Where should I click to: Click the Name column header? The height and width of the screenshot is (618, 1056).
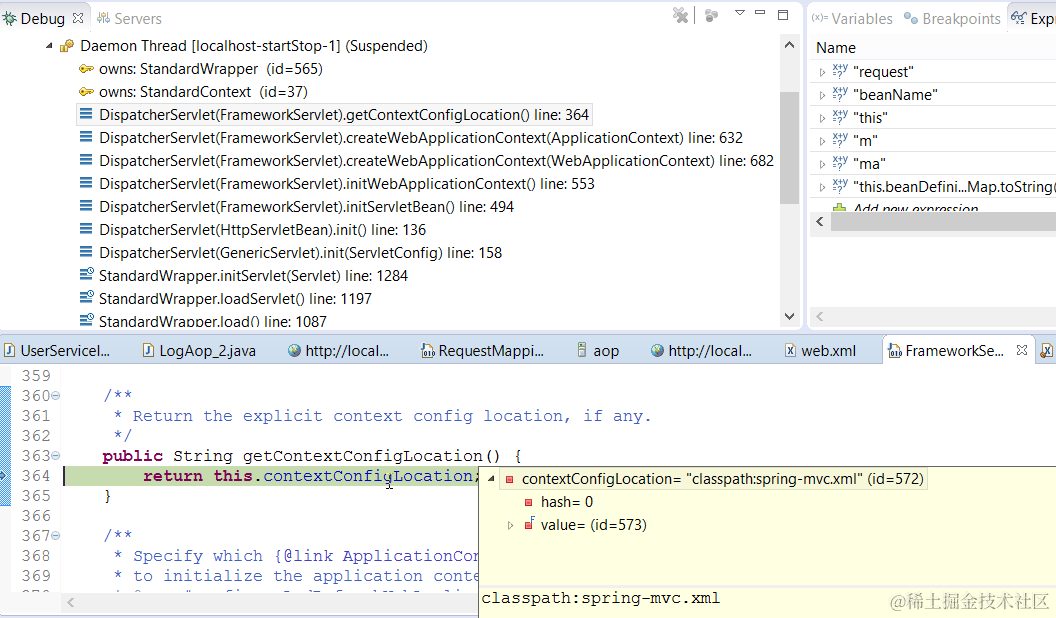tap(836, 48)
